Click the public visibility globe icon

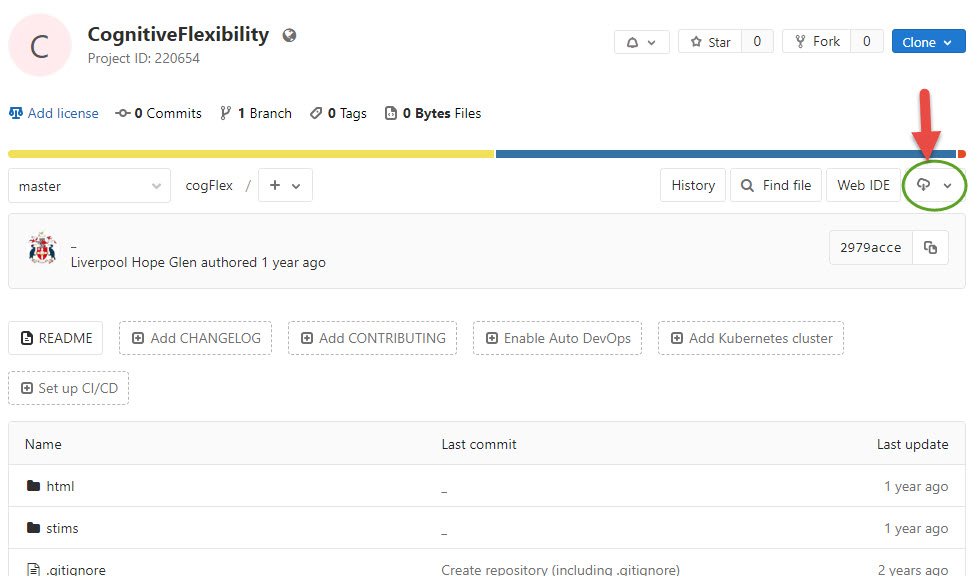tap(289, 35)
